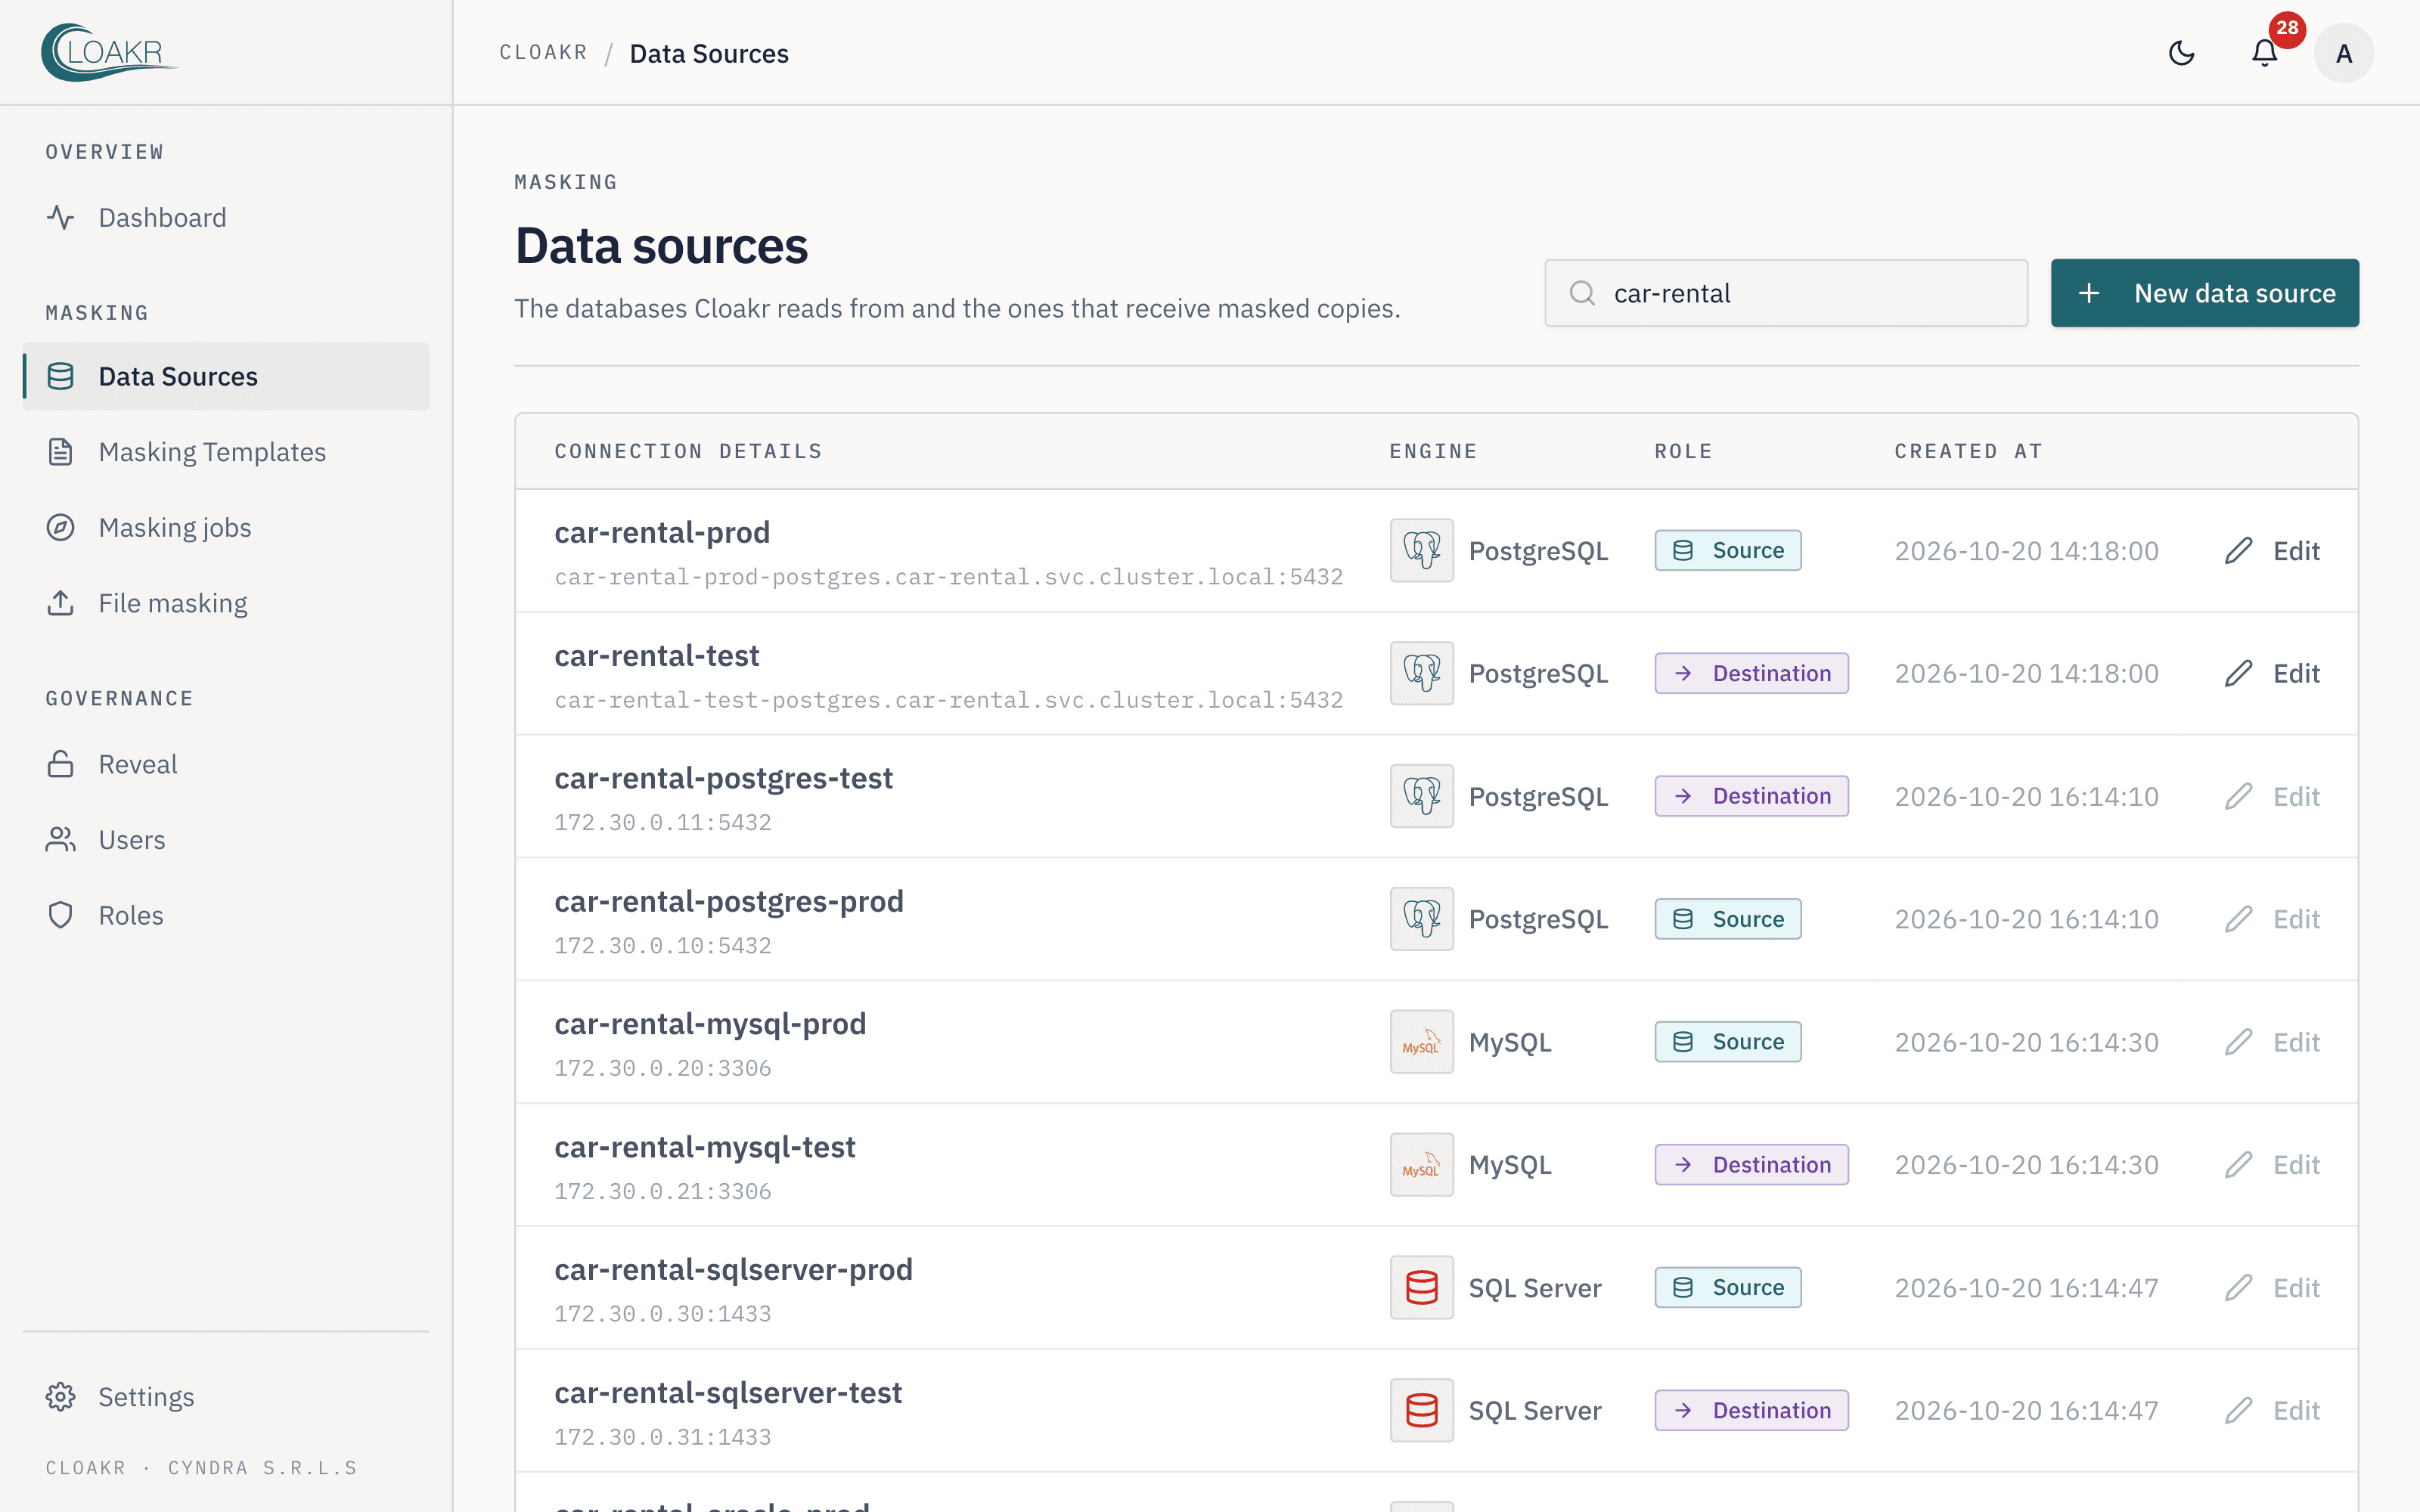Open Roles page in sidebar

(x=226, y=915)
